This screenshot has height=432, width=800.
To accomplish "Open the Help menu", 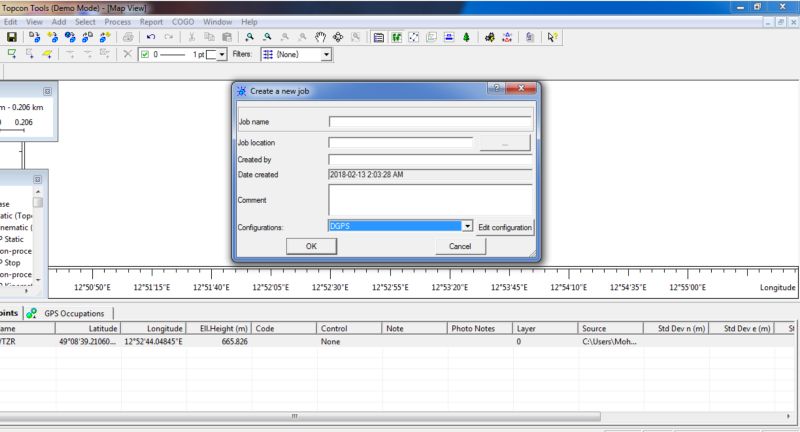I will (249, 22).
